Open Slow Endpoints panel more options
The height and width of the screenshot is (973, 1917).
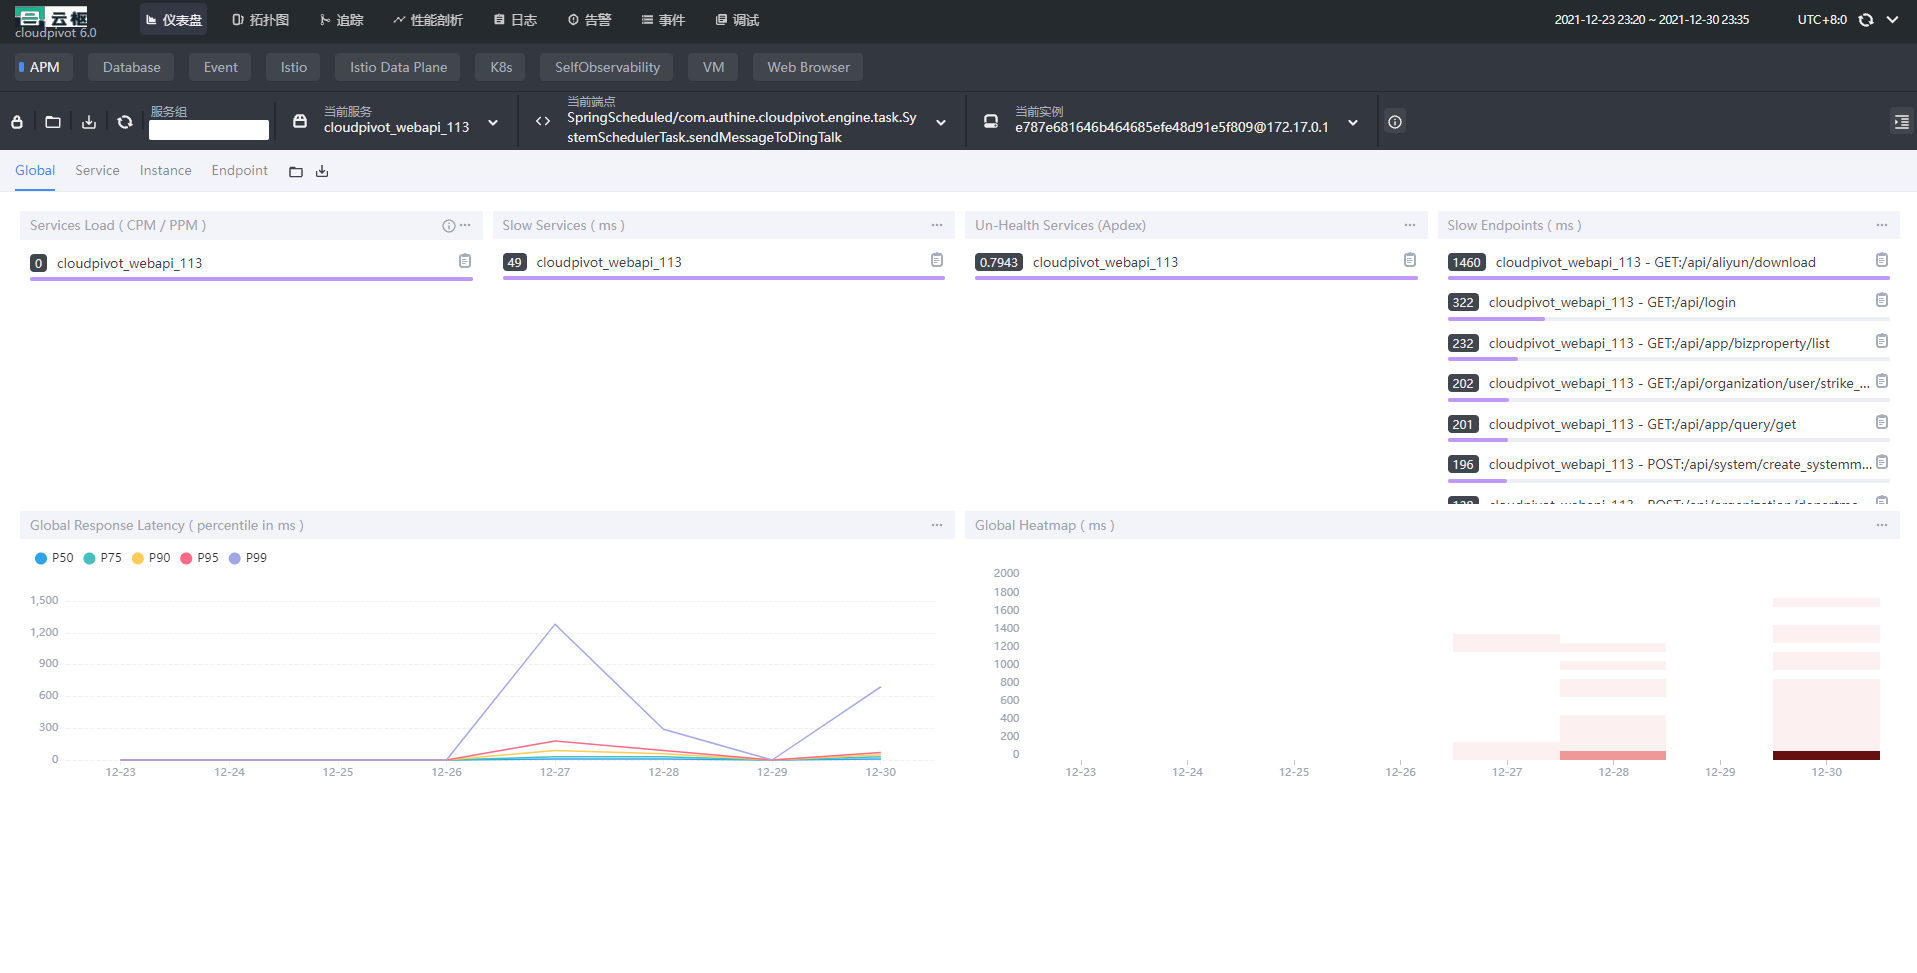point(1882,225)
